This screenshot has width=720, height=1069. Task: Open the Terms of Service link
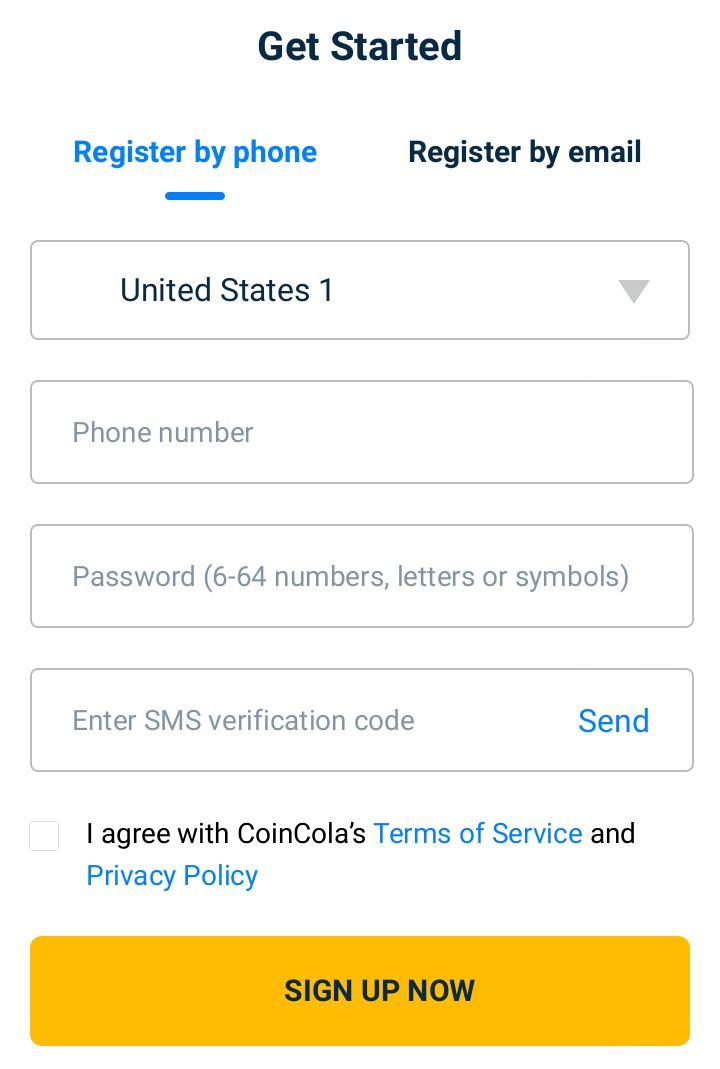478,833
